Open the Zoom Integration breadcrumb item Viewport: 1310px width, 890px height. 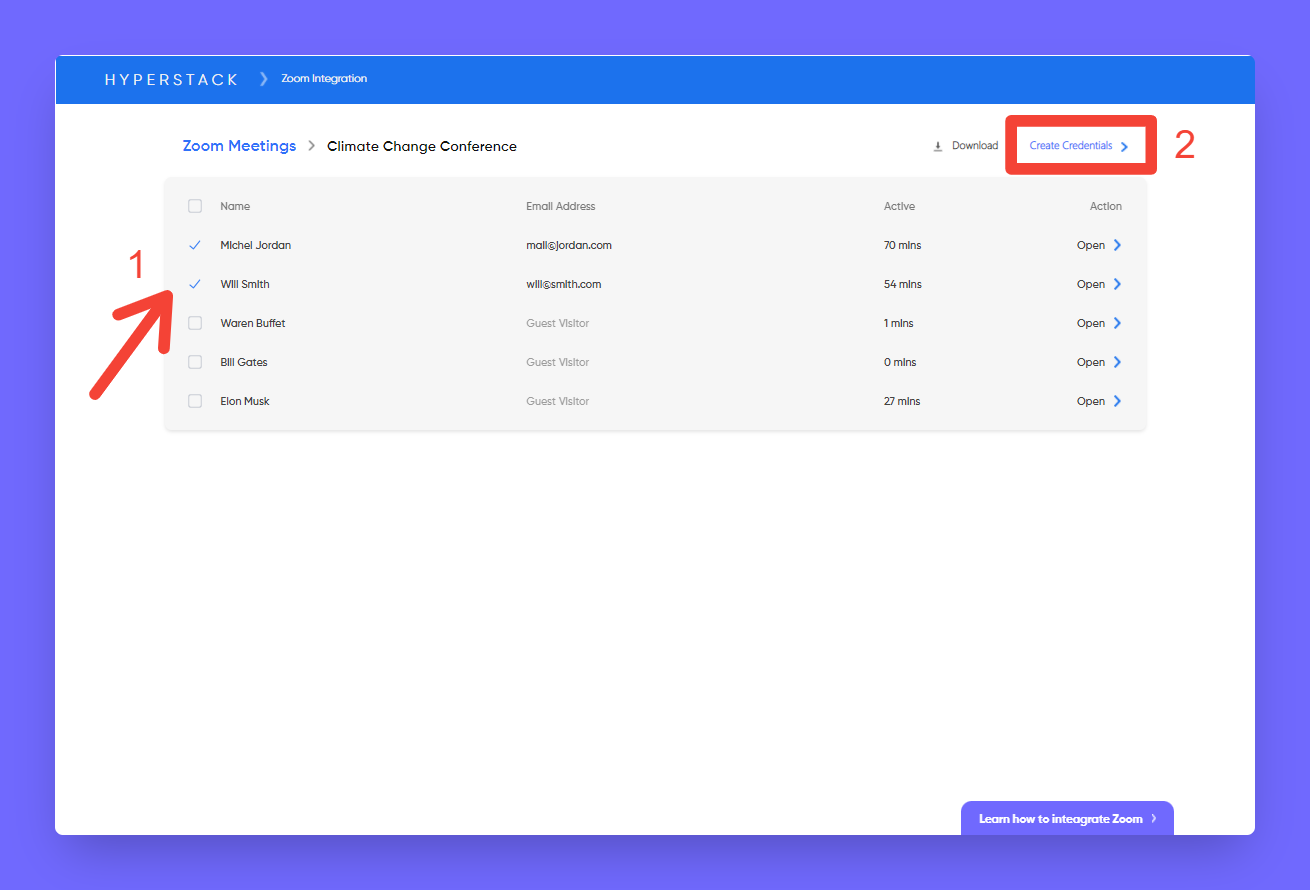324,79
